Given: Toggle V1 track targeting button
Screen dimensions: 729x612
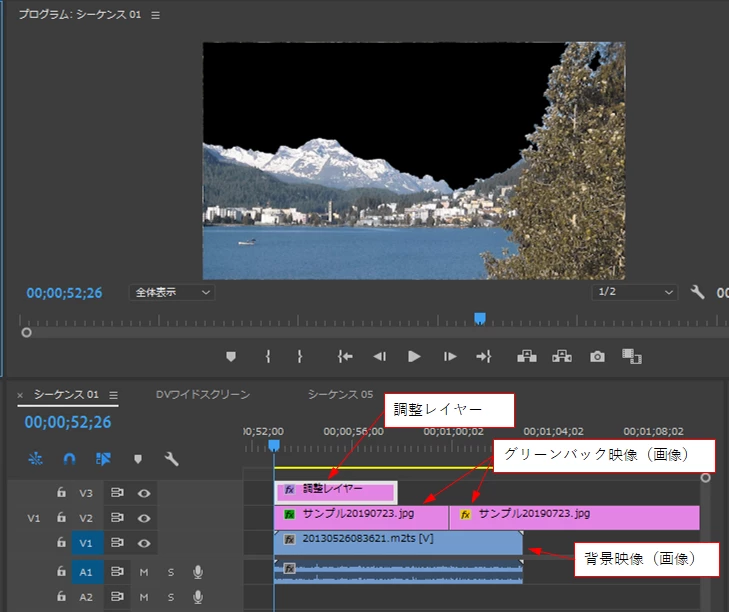Looking at the screenshot, I should click(x=86, y=543).
